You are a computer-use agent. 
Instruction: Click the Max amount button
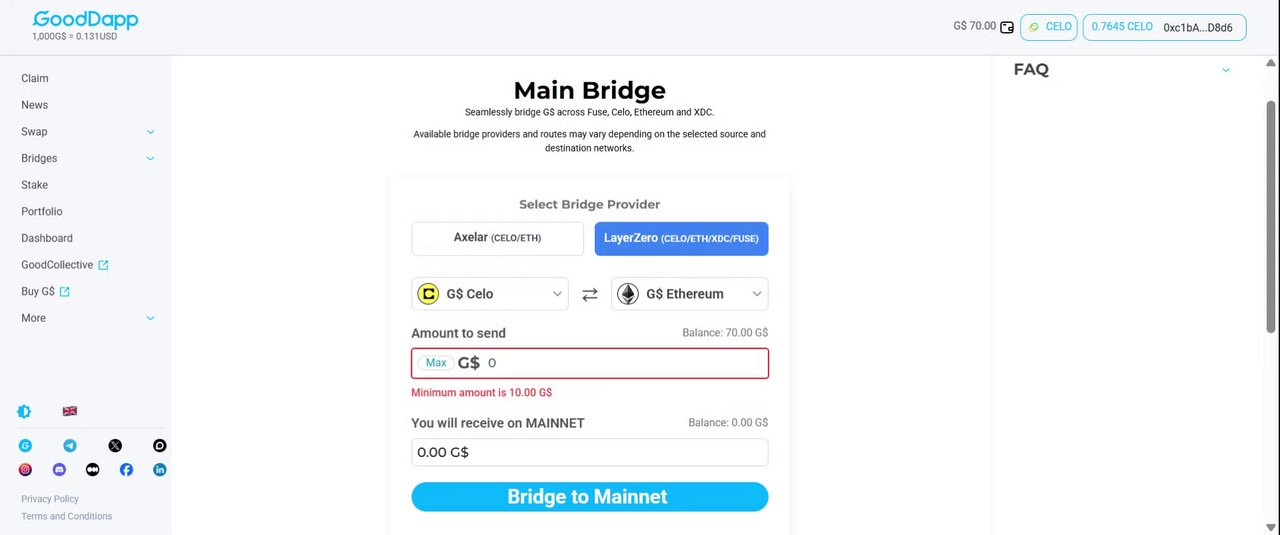(436, 363)
